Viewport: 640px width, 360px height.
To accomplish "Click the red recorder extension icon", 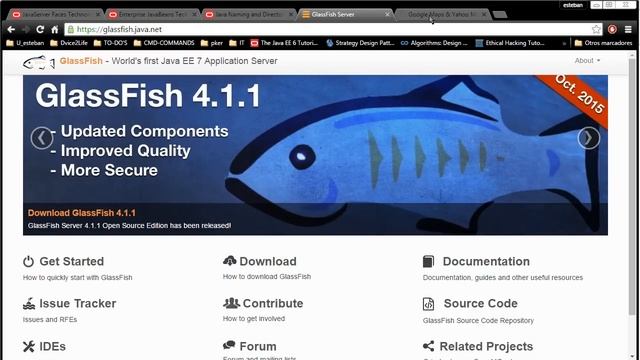I will click(x=612, y=29).
